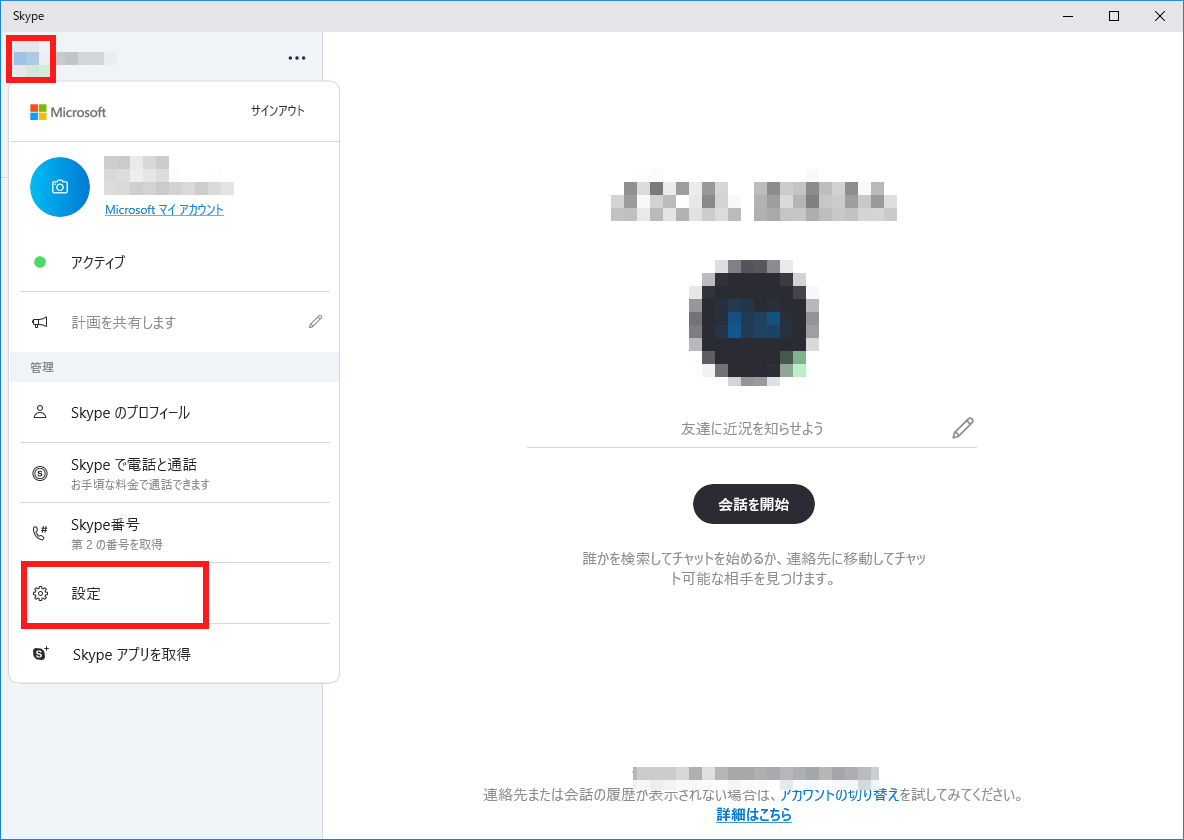The image size is (1184, 840).
Task: Click 計画を共有します mood field
Action: [174, 322]
